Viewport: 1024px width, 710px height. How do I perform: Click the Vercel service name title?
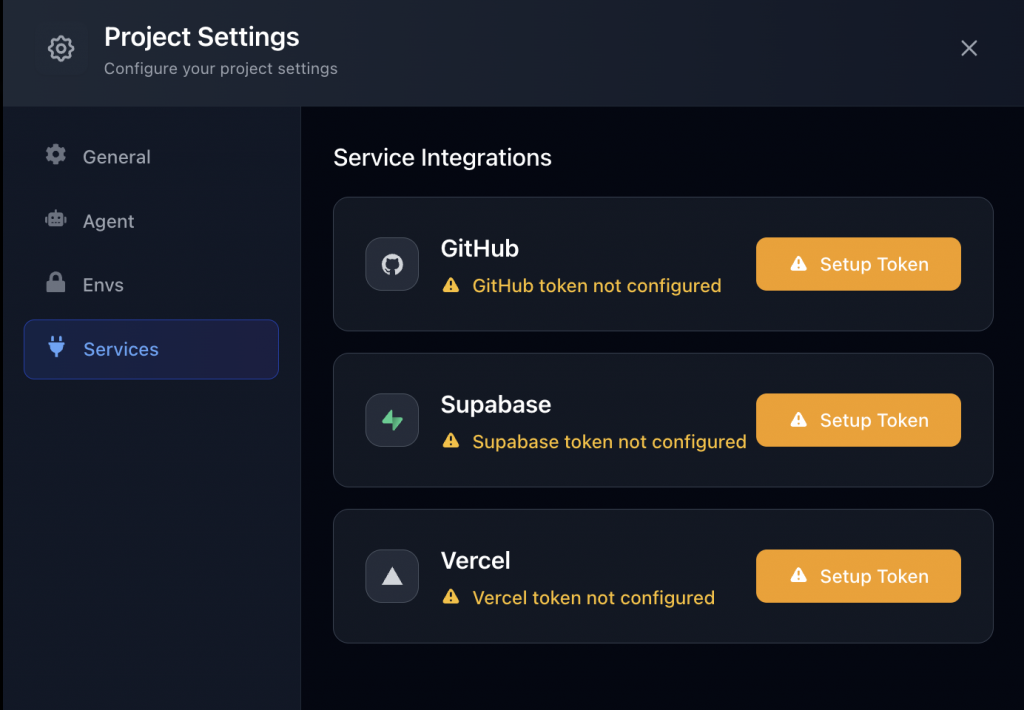475,560
